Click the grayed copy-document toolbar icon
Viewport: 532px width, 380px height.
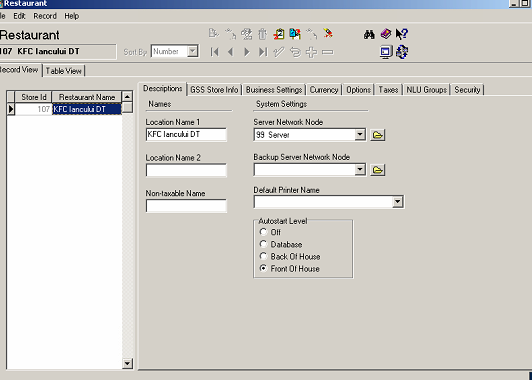[x=213, y=34]
